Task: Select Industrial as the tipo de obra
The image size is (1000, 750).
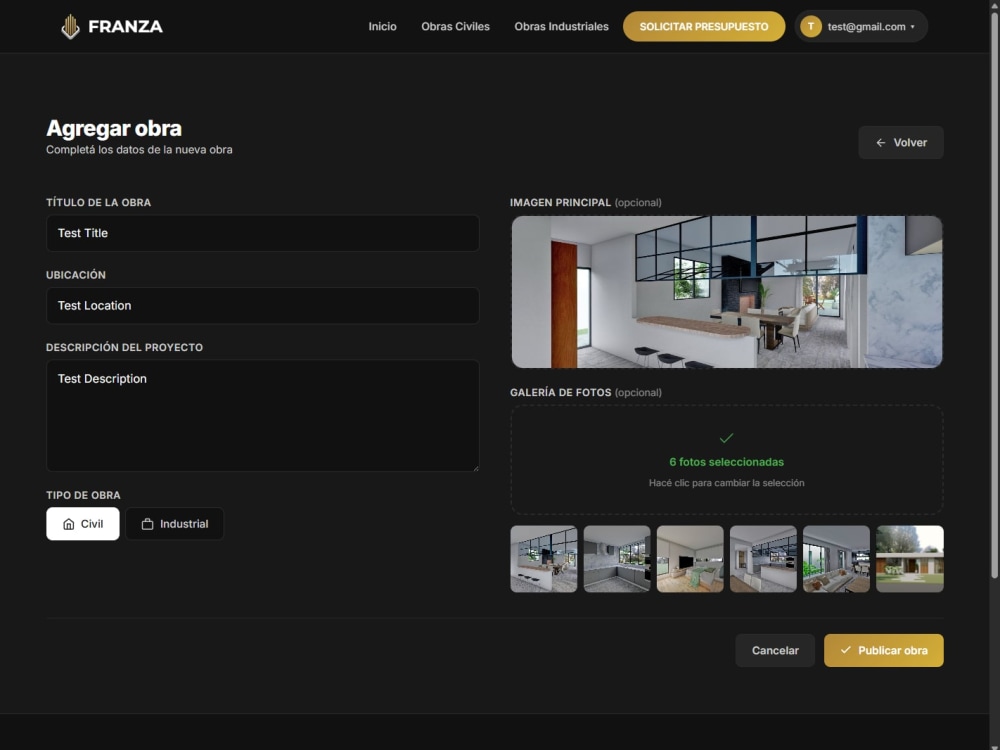Action: [175, 524]
